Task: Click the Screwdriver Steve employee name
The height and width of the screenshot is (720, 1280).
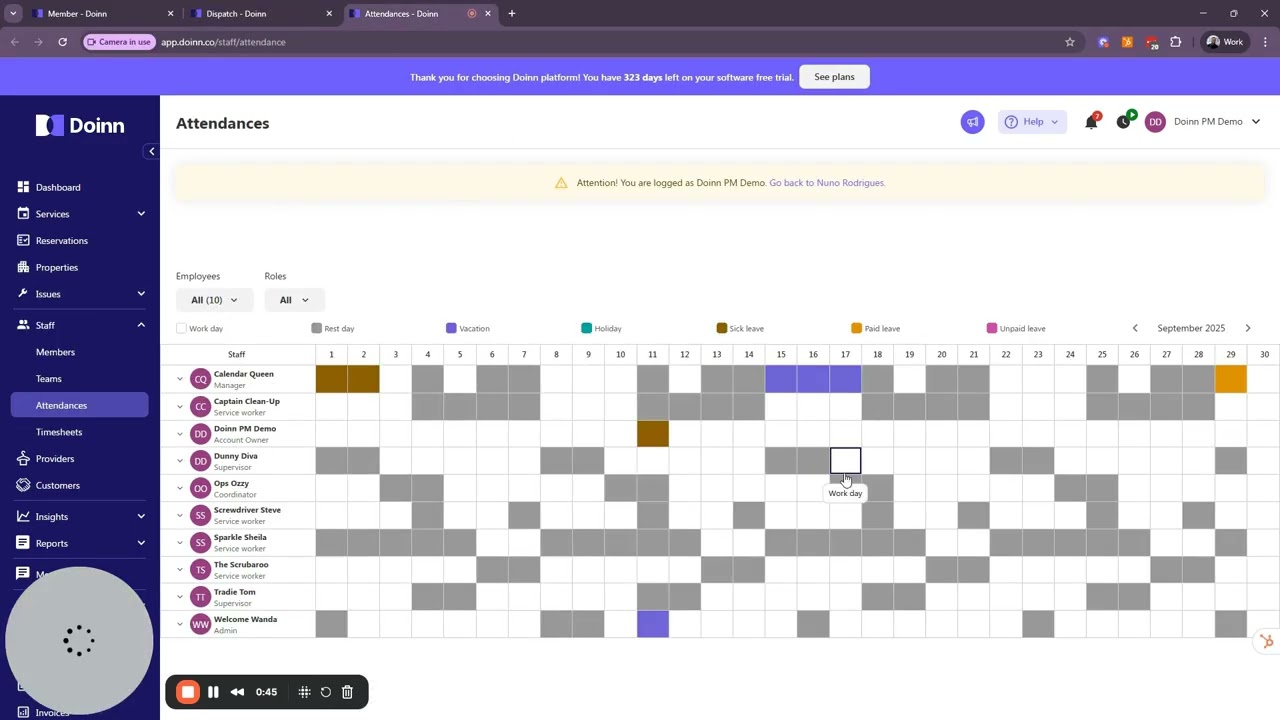Action: tap(247, 510)
